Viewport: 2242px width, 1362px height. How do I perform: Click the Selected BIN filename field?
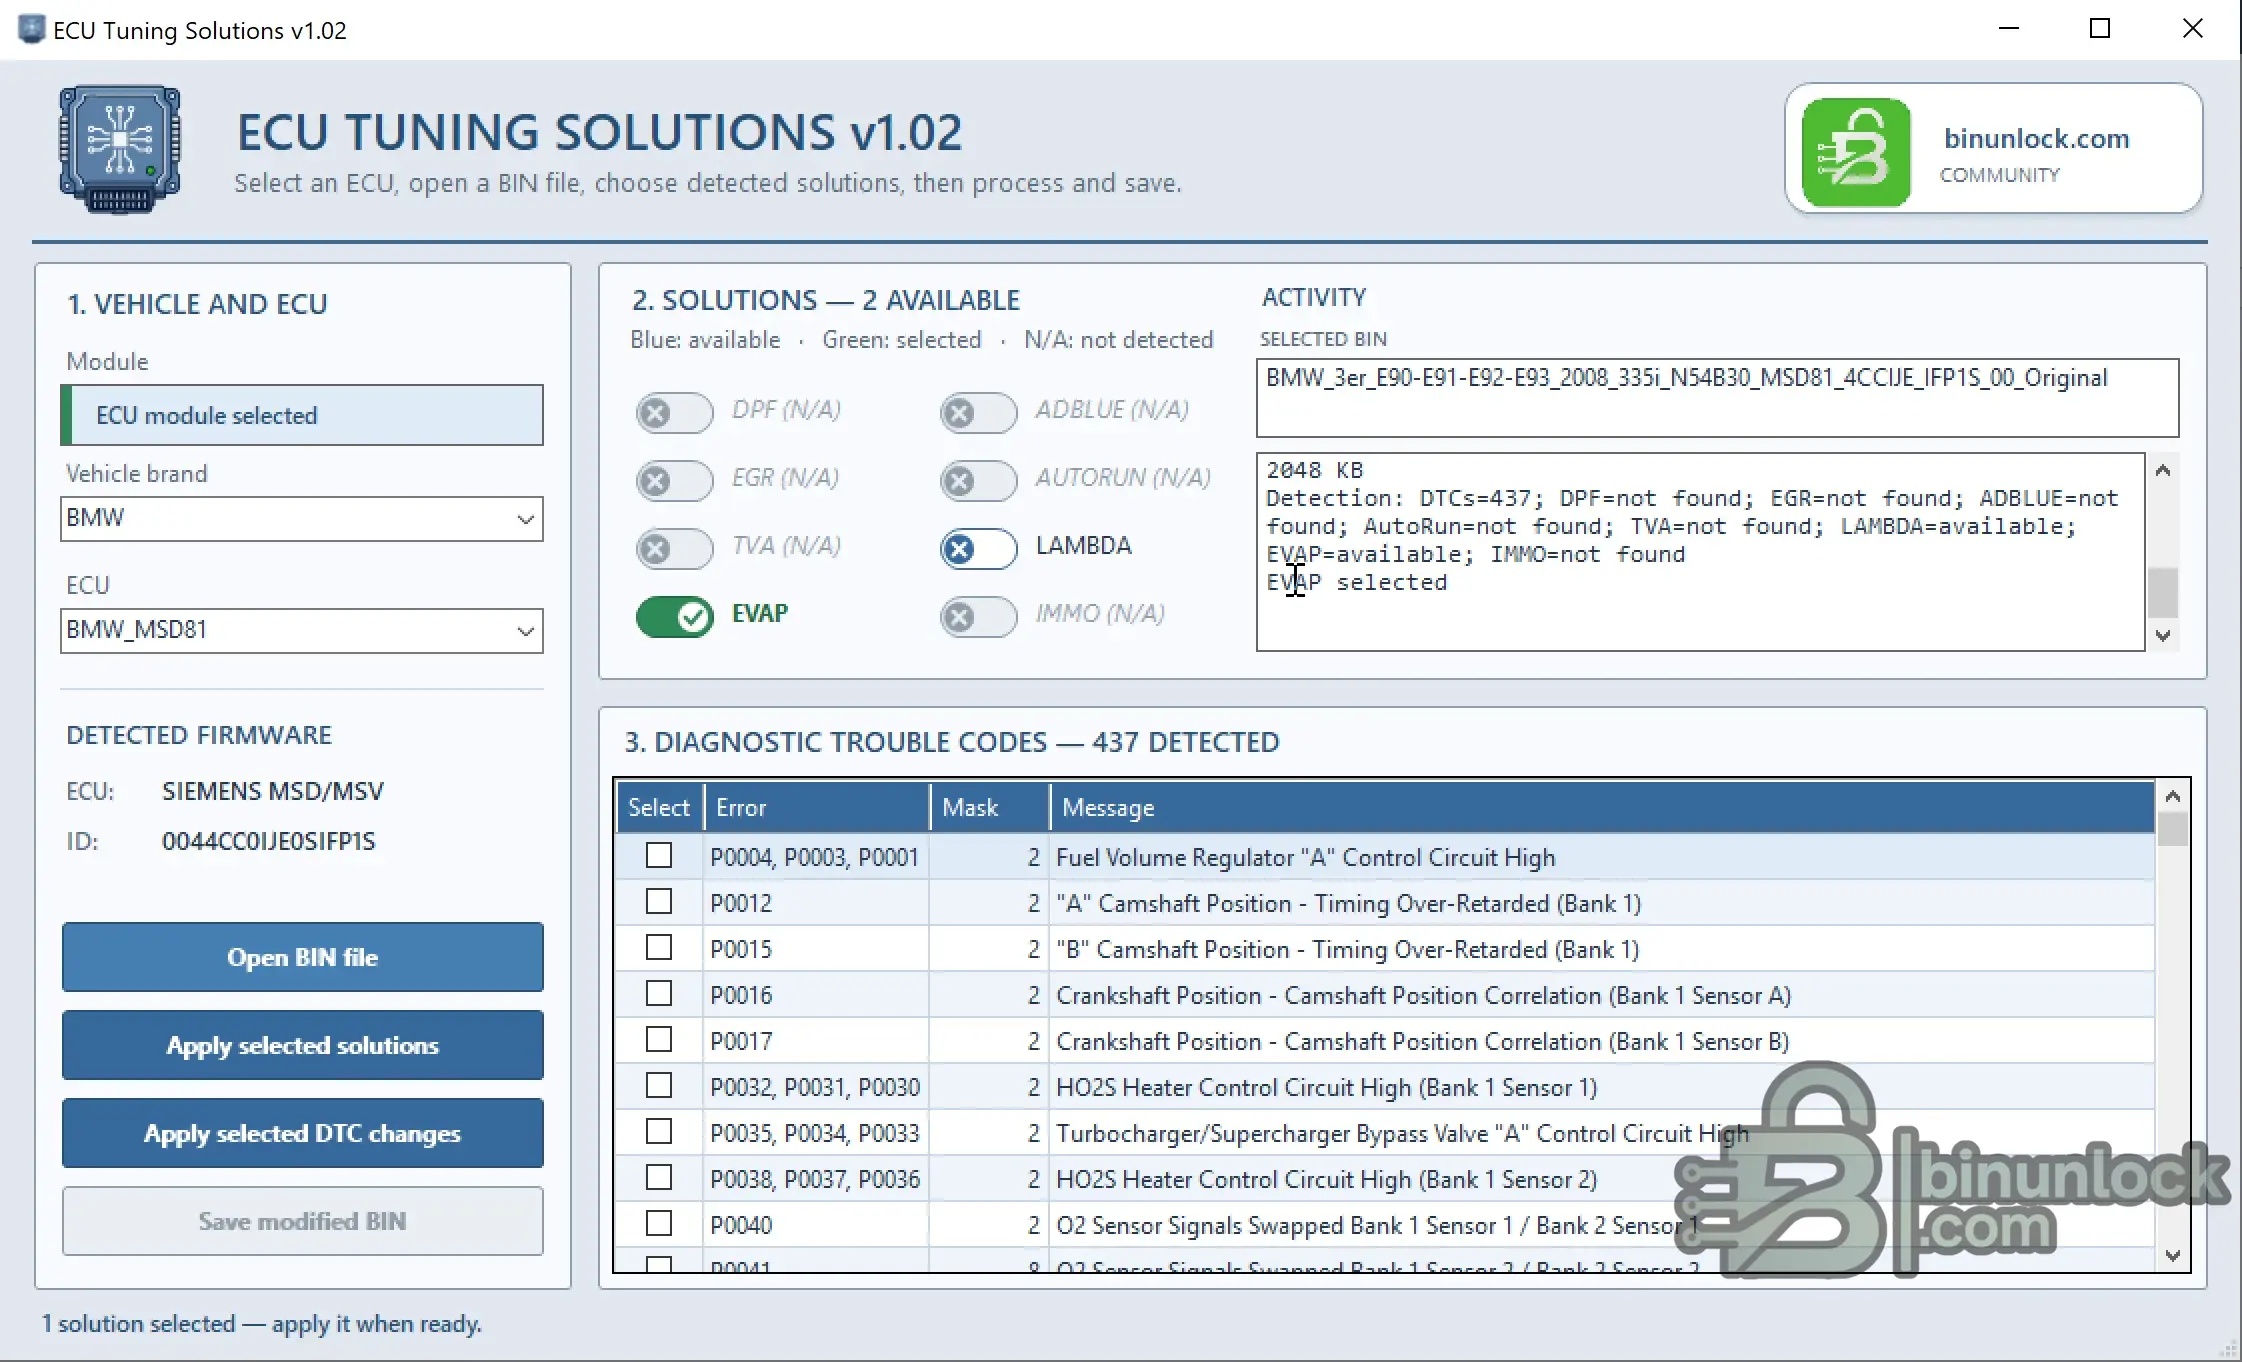[1717, 398]
